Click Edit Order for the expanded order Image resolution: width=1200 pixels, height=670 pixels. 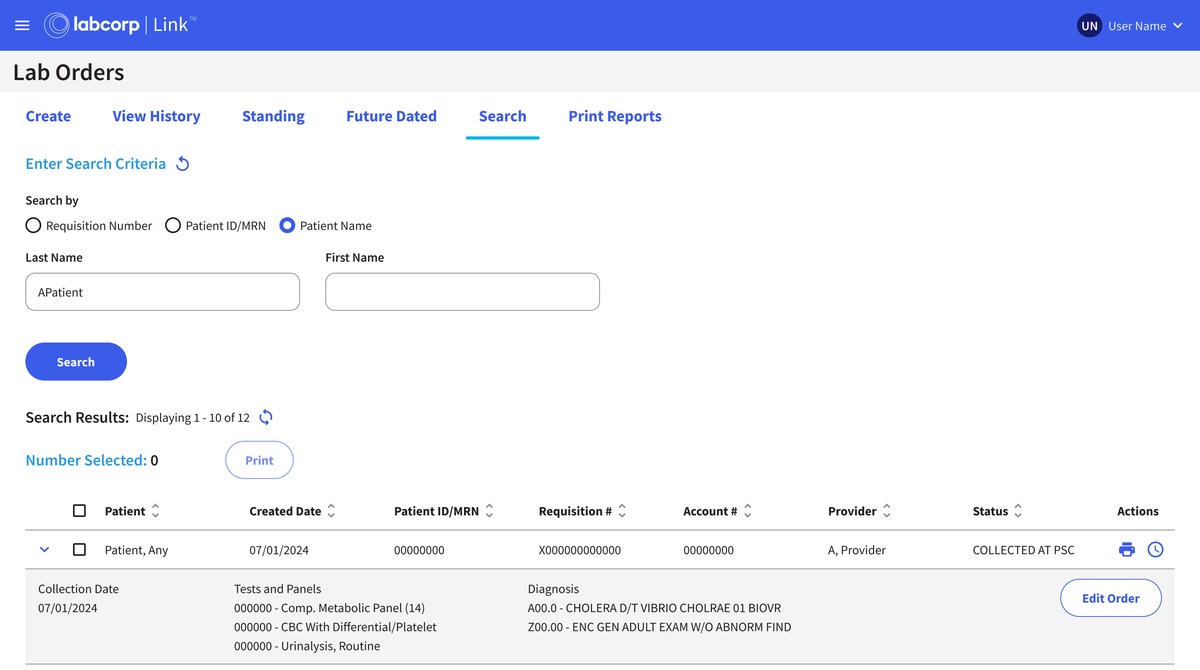pos(1110,597)
